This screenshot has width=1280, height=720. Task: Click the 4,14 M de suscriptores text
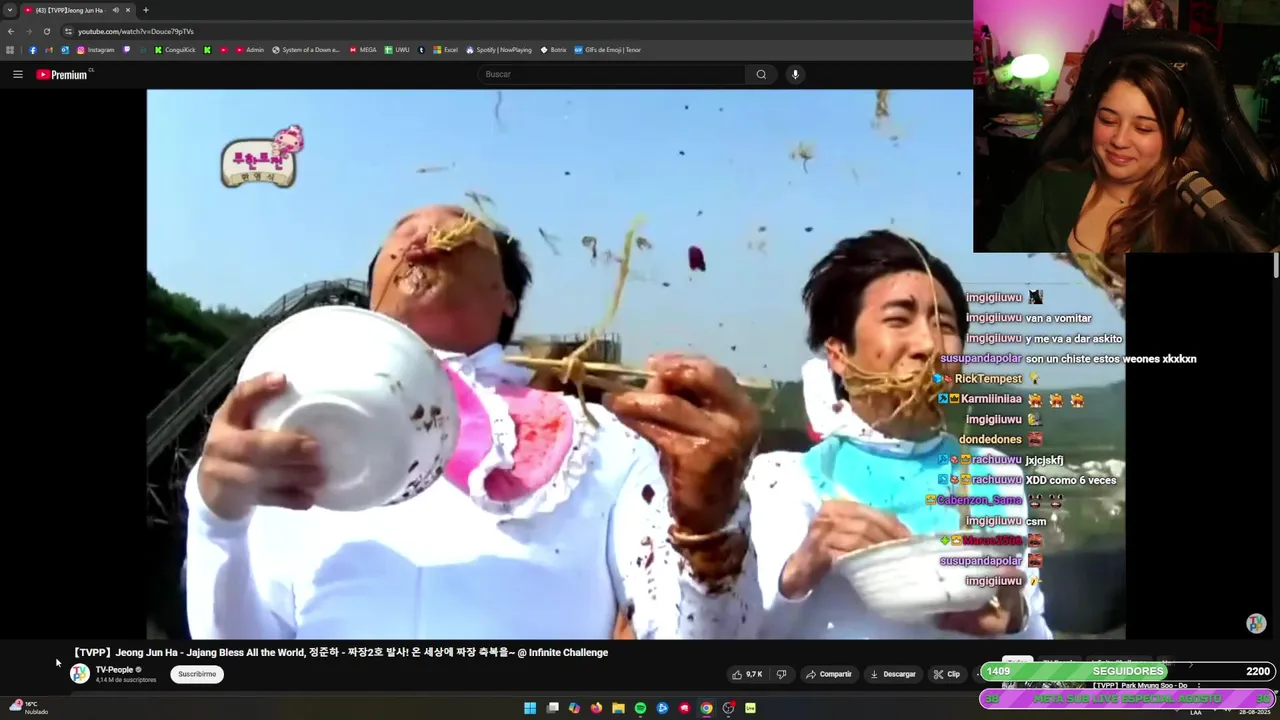[x=126, y=680]
